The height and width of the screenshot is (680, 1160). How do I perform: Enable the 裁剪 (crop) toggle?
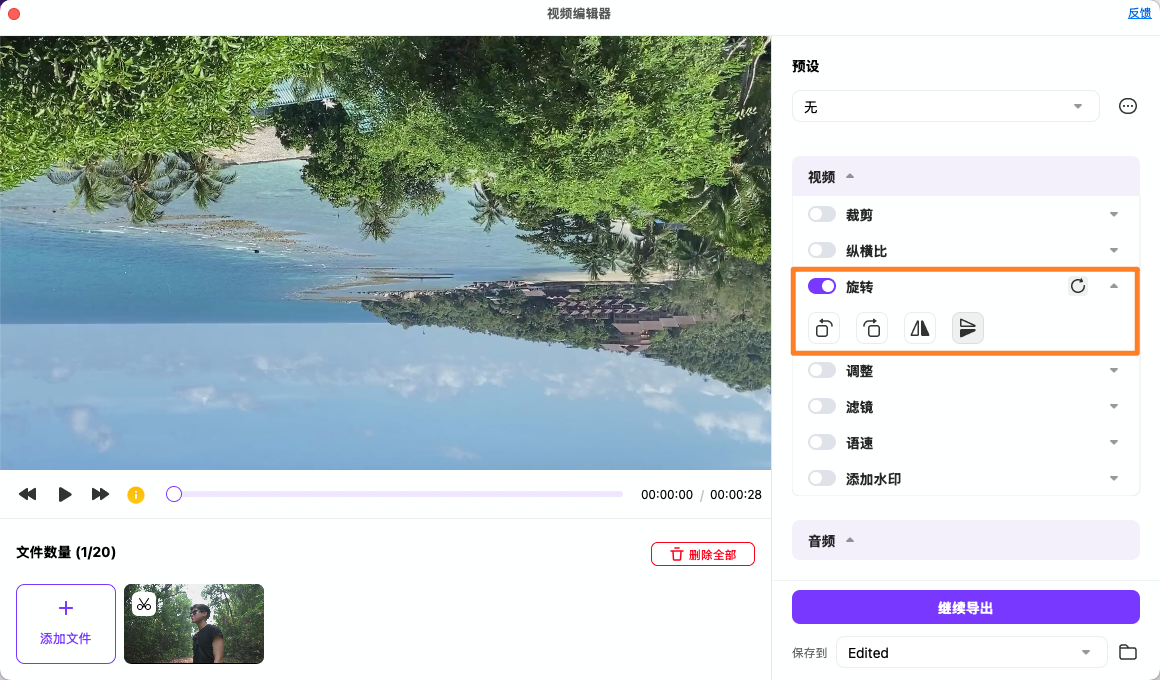point(821,213)
